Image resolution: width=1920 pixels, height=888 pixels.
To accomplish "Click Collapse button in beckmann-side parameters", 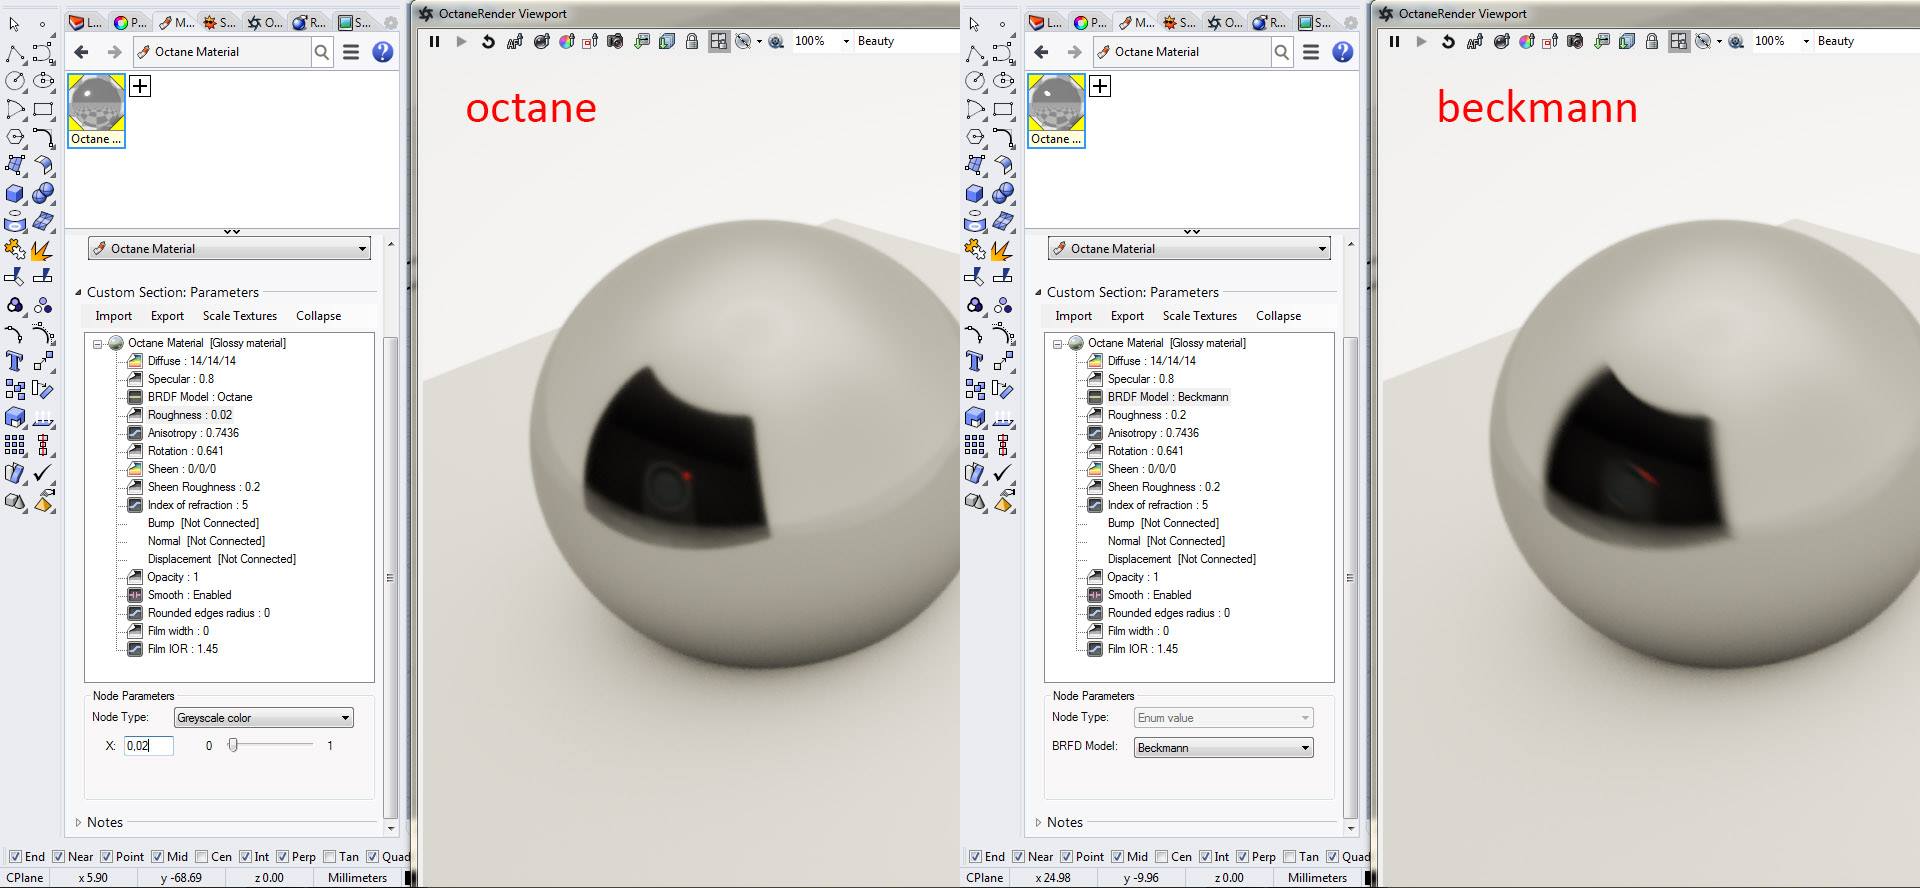I will (1279, 316).
